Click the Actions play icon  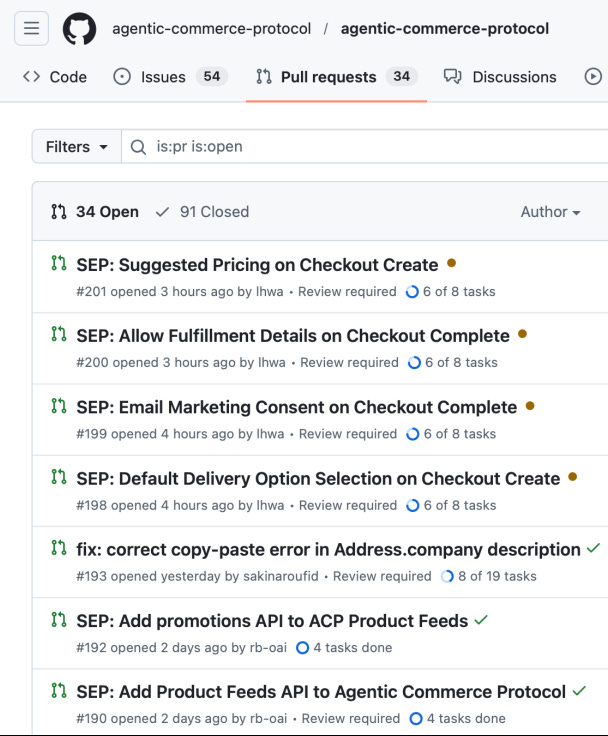(593, 77)
